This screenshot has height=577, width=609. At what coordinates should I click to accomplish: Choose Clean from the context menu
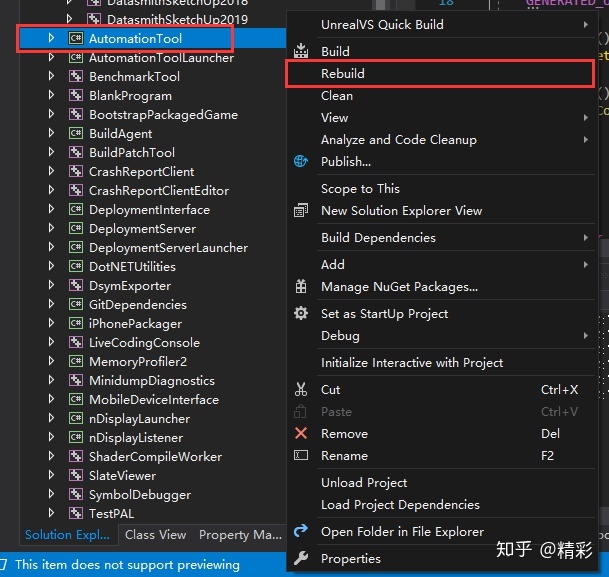tap(442, 96)
